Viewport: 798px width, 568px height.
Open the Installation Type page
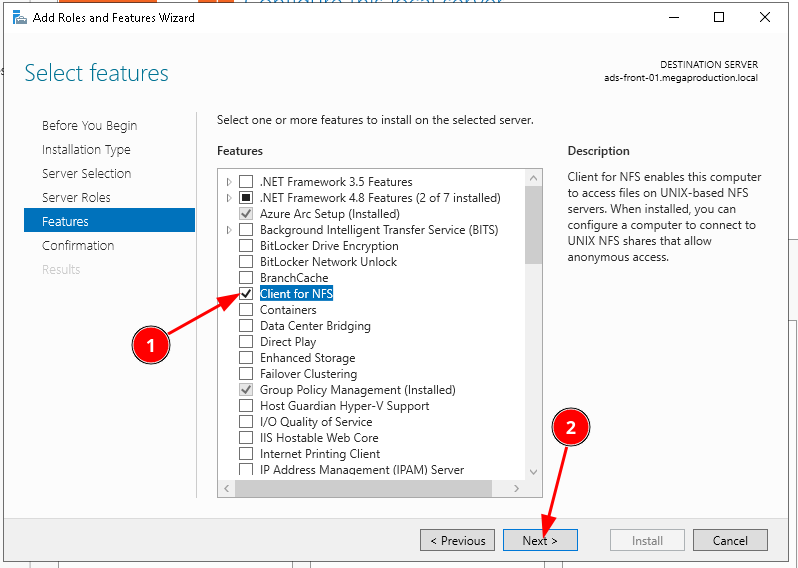coord(86,150)
